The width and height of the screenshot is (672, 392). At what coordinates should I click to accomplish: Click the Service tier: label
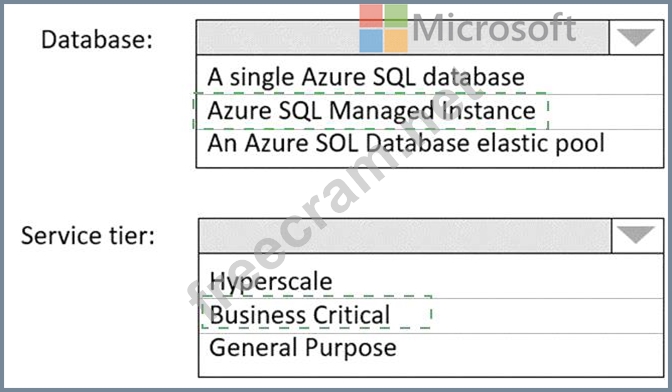88,236
